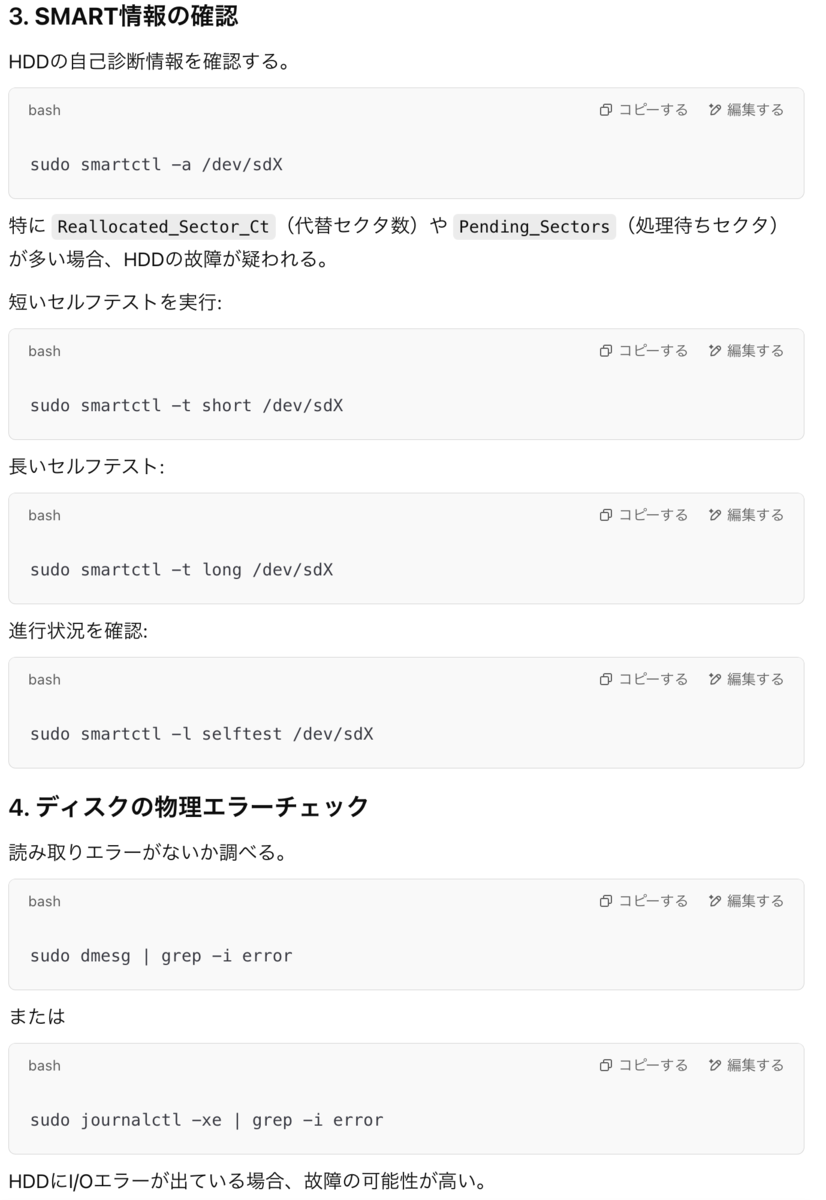Edit the journalctl -xe code block
Screen dimensions: 826x1200
(x=746, y=1065)
